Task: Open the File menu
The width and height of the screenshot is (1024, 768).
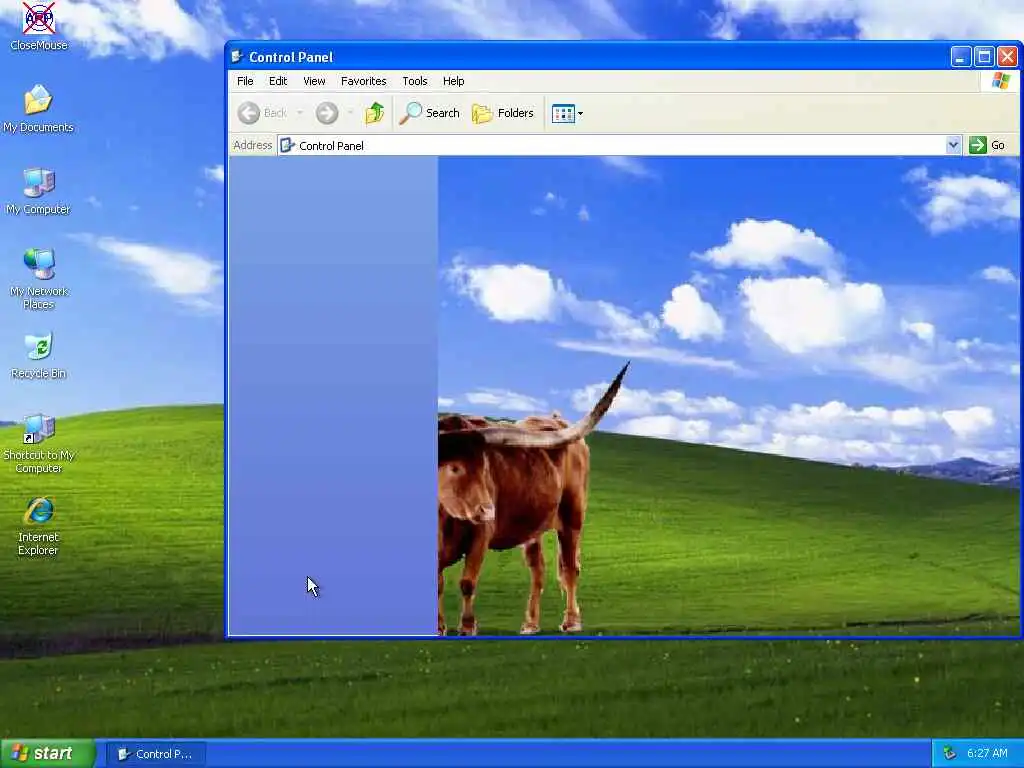Action: (245, 81)
